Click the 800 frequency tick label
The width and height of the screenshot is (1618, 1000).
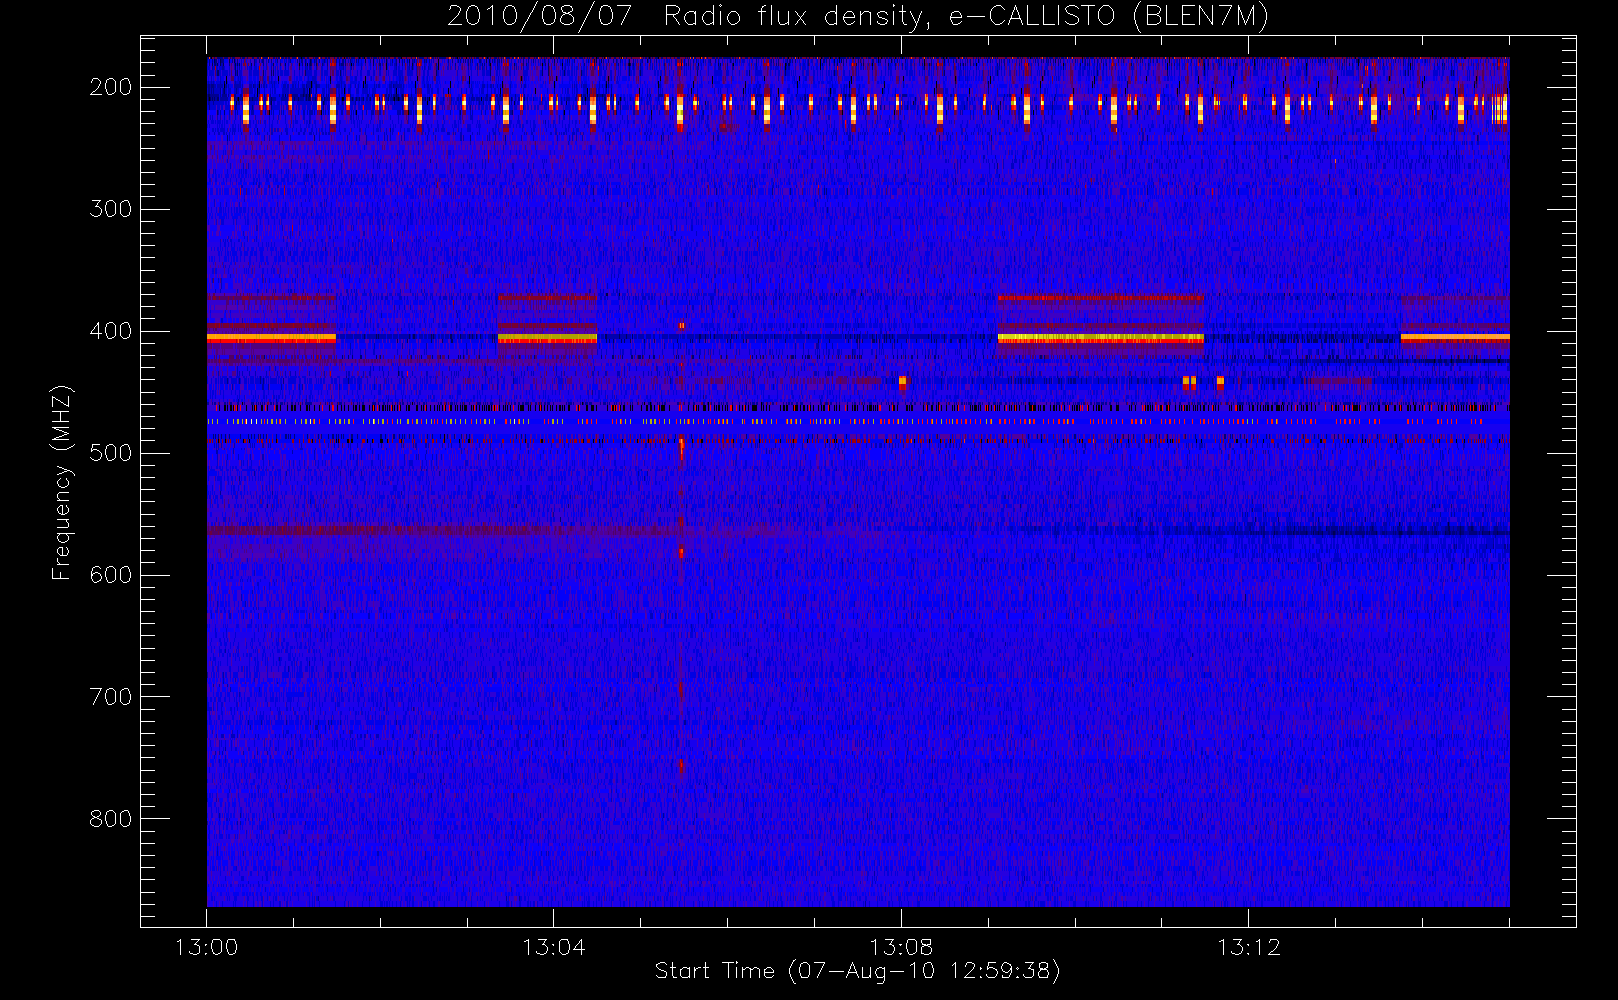111,819
